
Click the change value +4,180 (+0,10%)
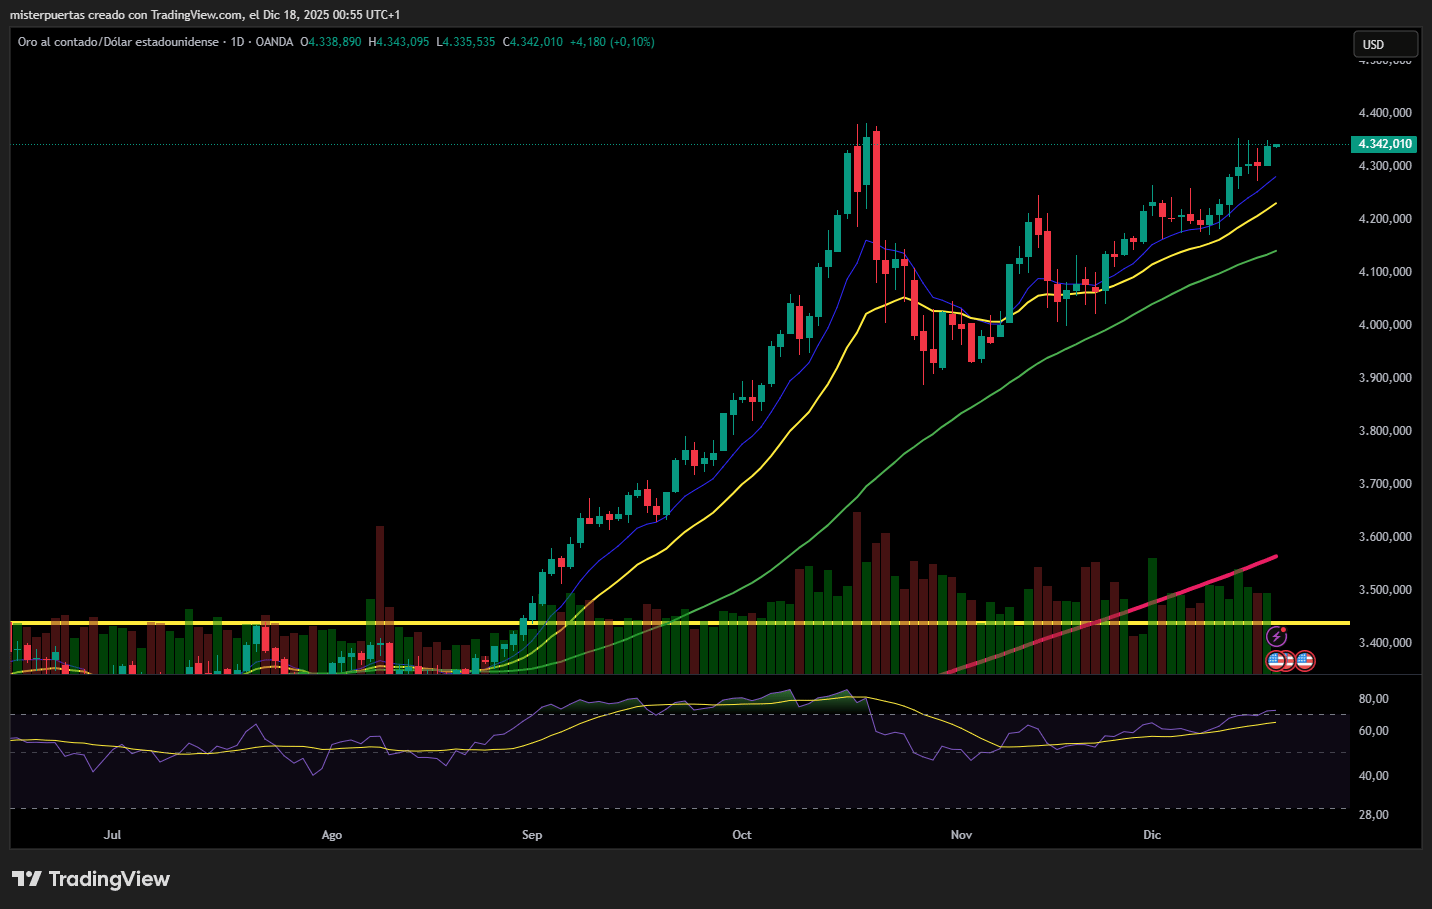point(612,42)
